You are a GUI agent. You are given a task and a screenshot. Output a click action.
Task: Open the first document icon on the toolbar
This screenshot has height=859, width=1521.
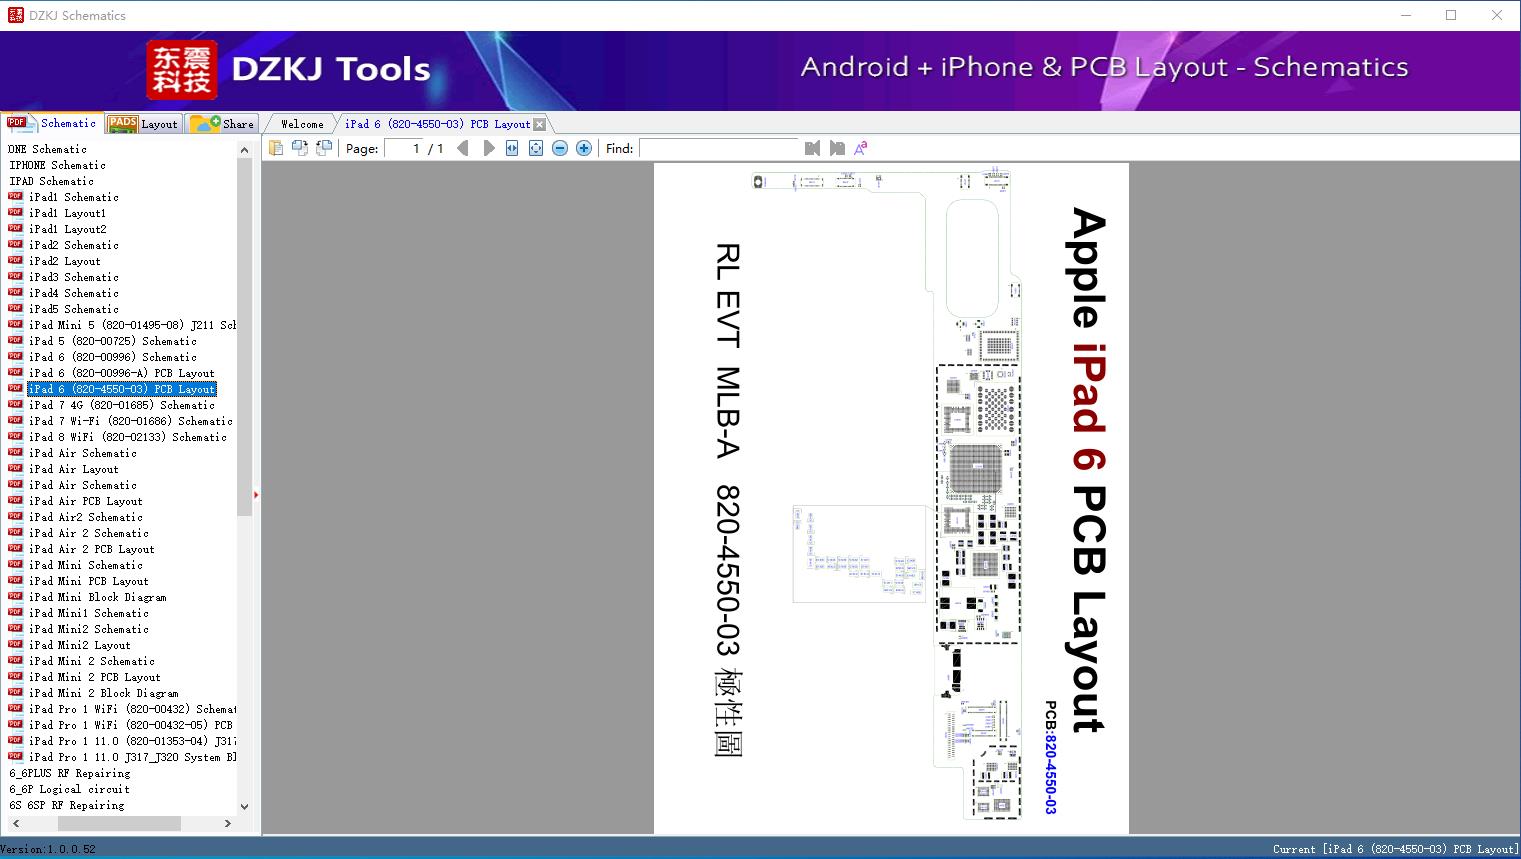(276, 147)
